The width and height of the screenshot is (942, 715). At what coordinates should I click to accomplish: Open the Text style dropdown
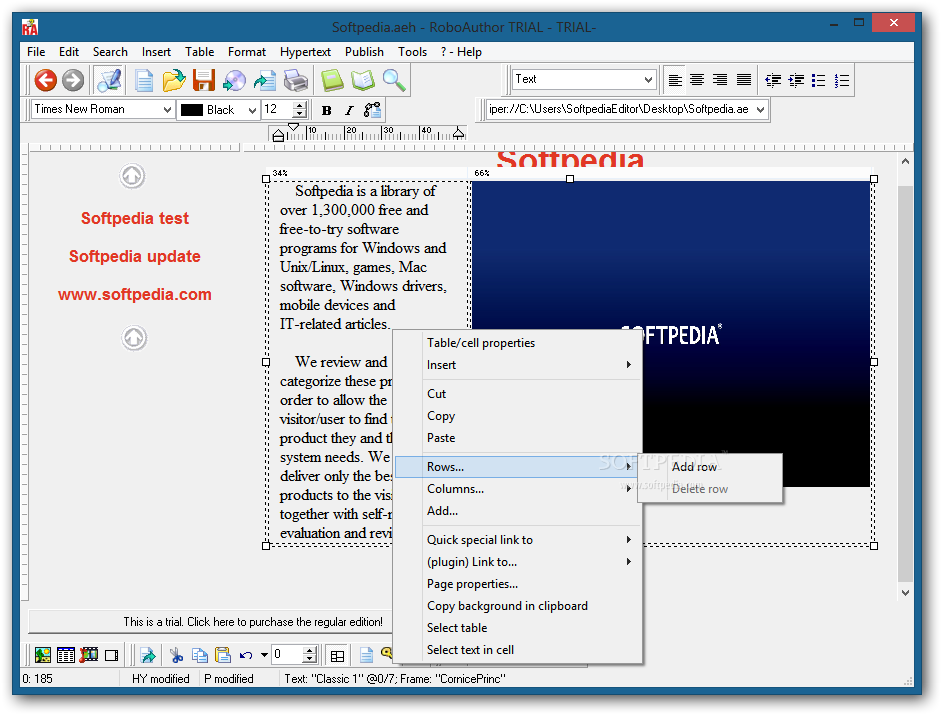648,79
